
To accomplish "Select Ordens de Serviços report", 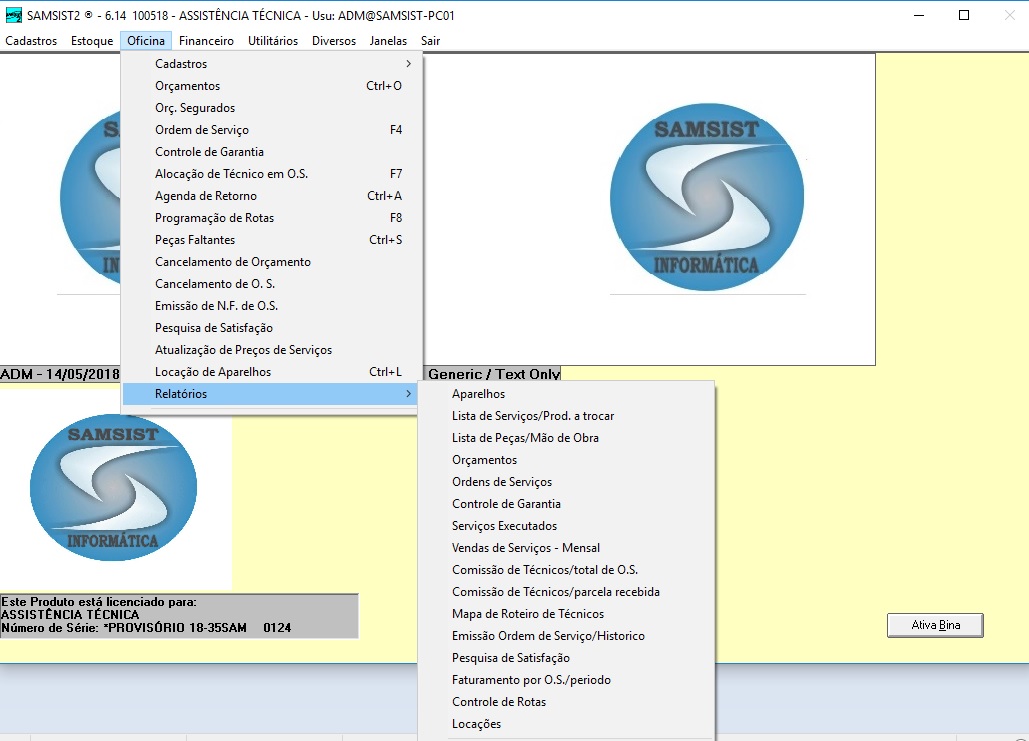I will click(x=566, y=482).
